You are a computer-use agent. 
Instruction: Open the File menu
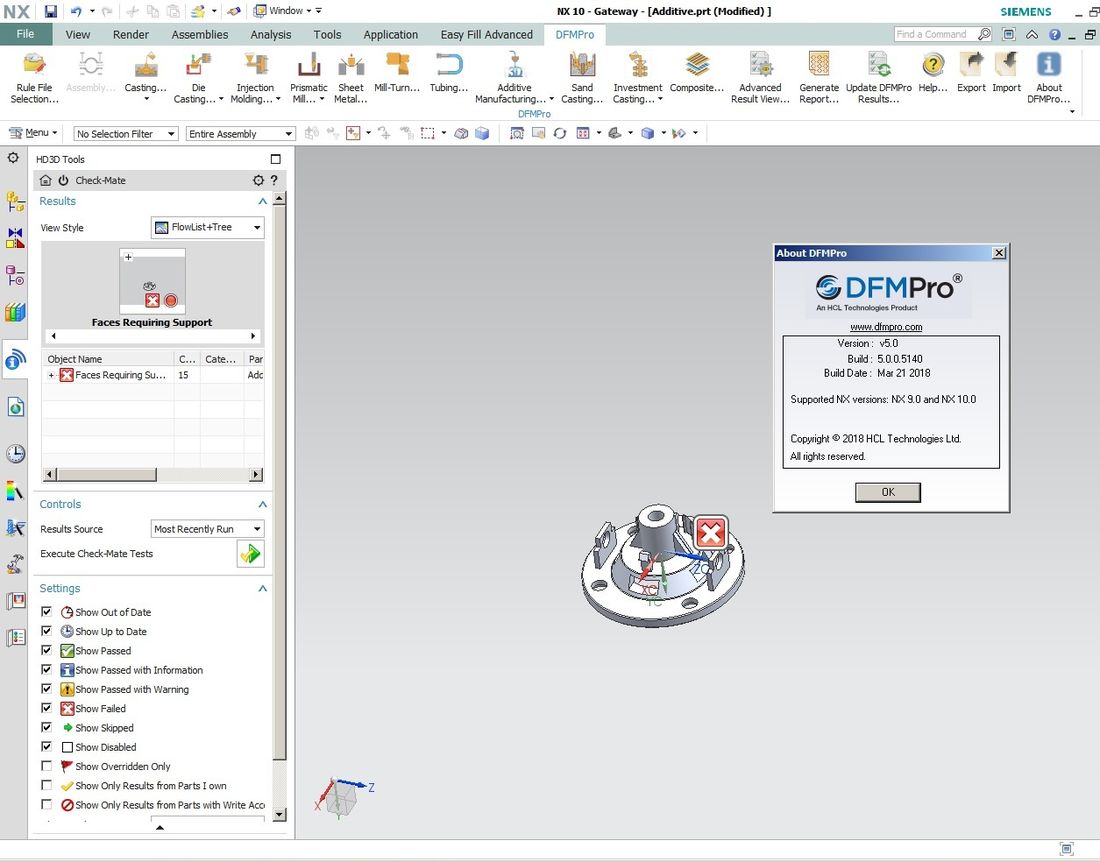[x=26, y=34]
